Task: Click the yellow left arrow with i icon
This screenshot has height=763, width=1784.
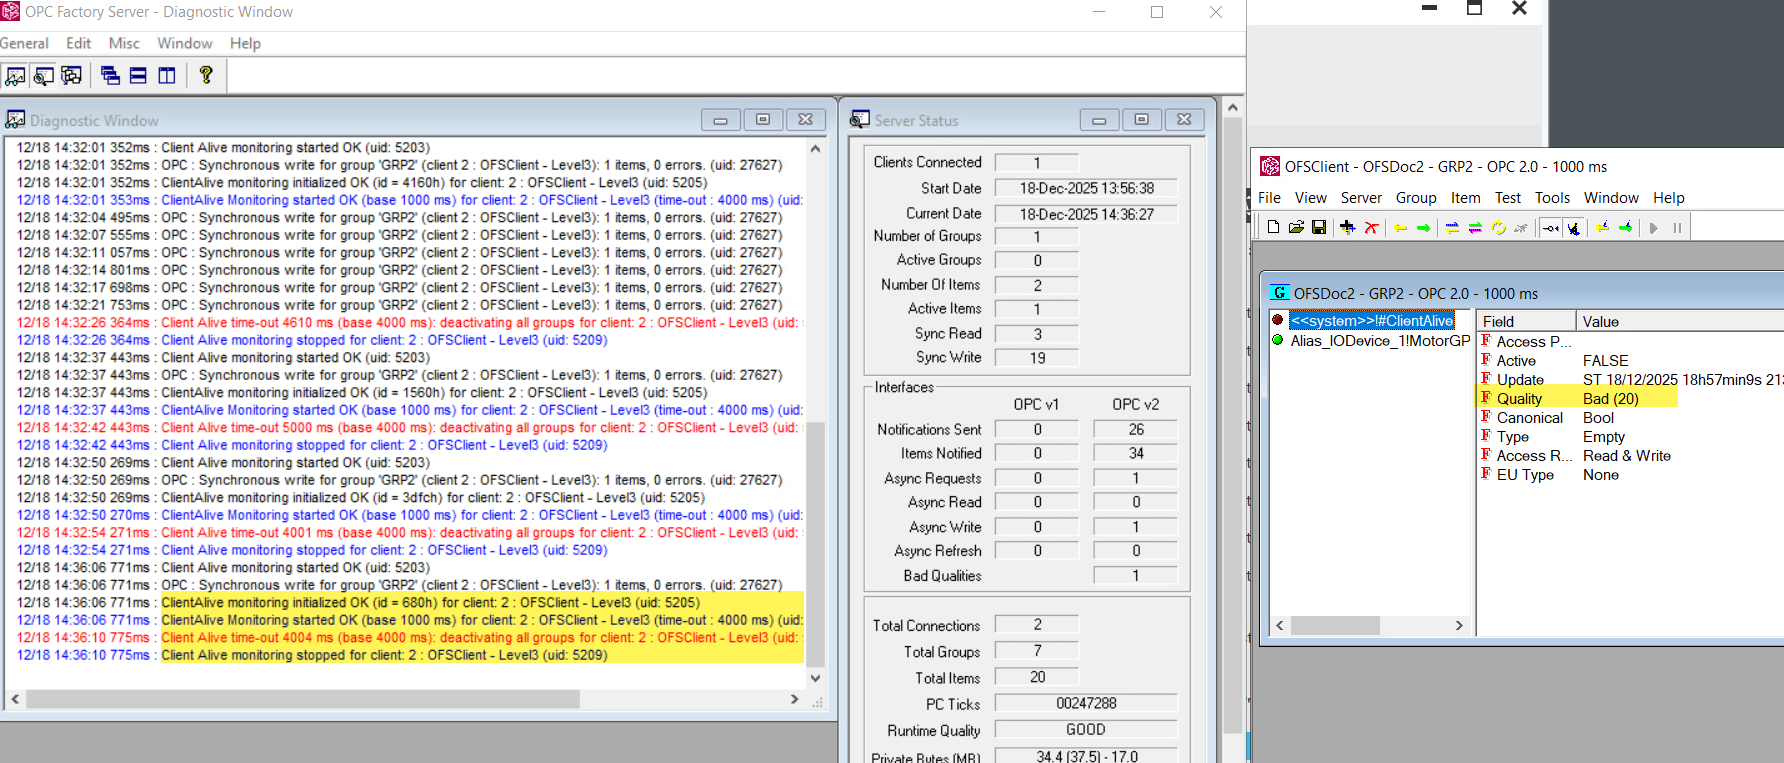Action: click(1602, 227)
